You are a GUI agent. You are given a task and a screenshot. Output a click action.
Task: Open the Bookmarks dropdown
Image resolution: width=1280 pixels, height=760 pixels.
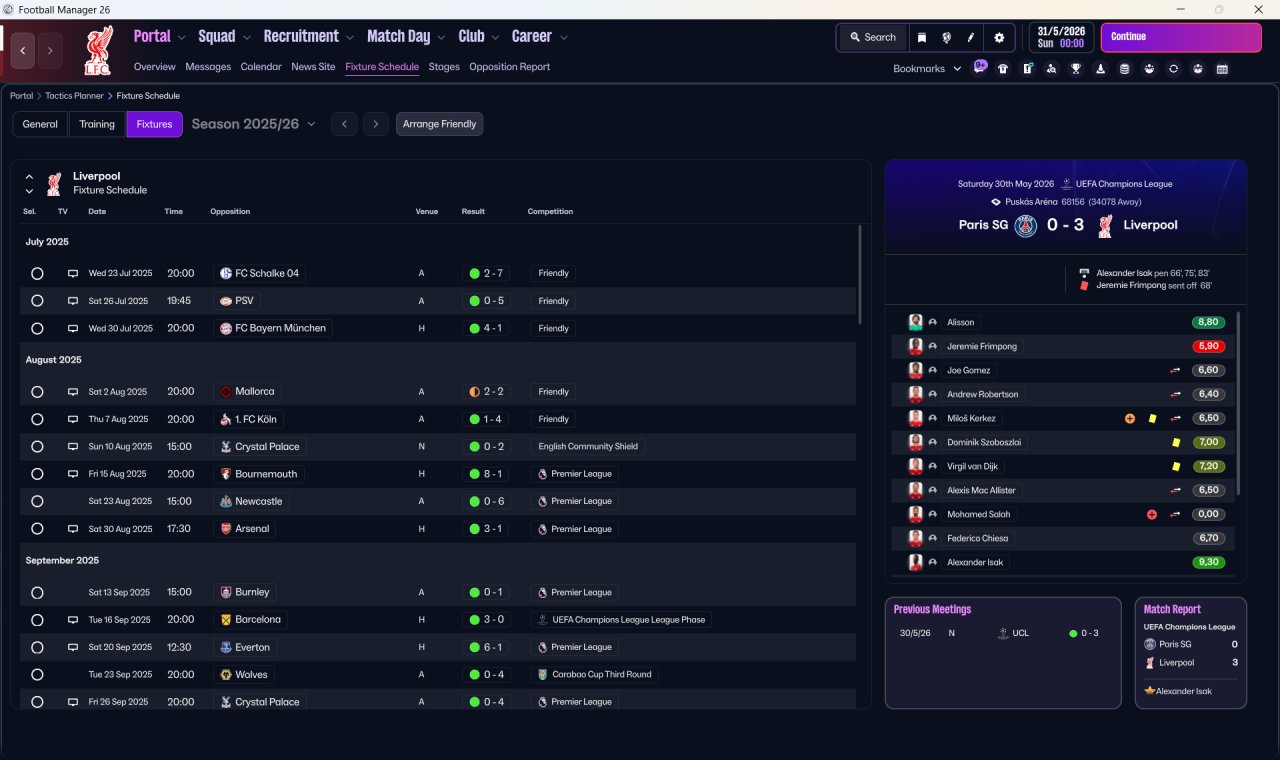point(927,69)
